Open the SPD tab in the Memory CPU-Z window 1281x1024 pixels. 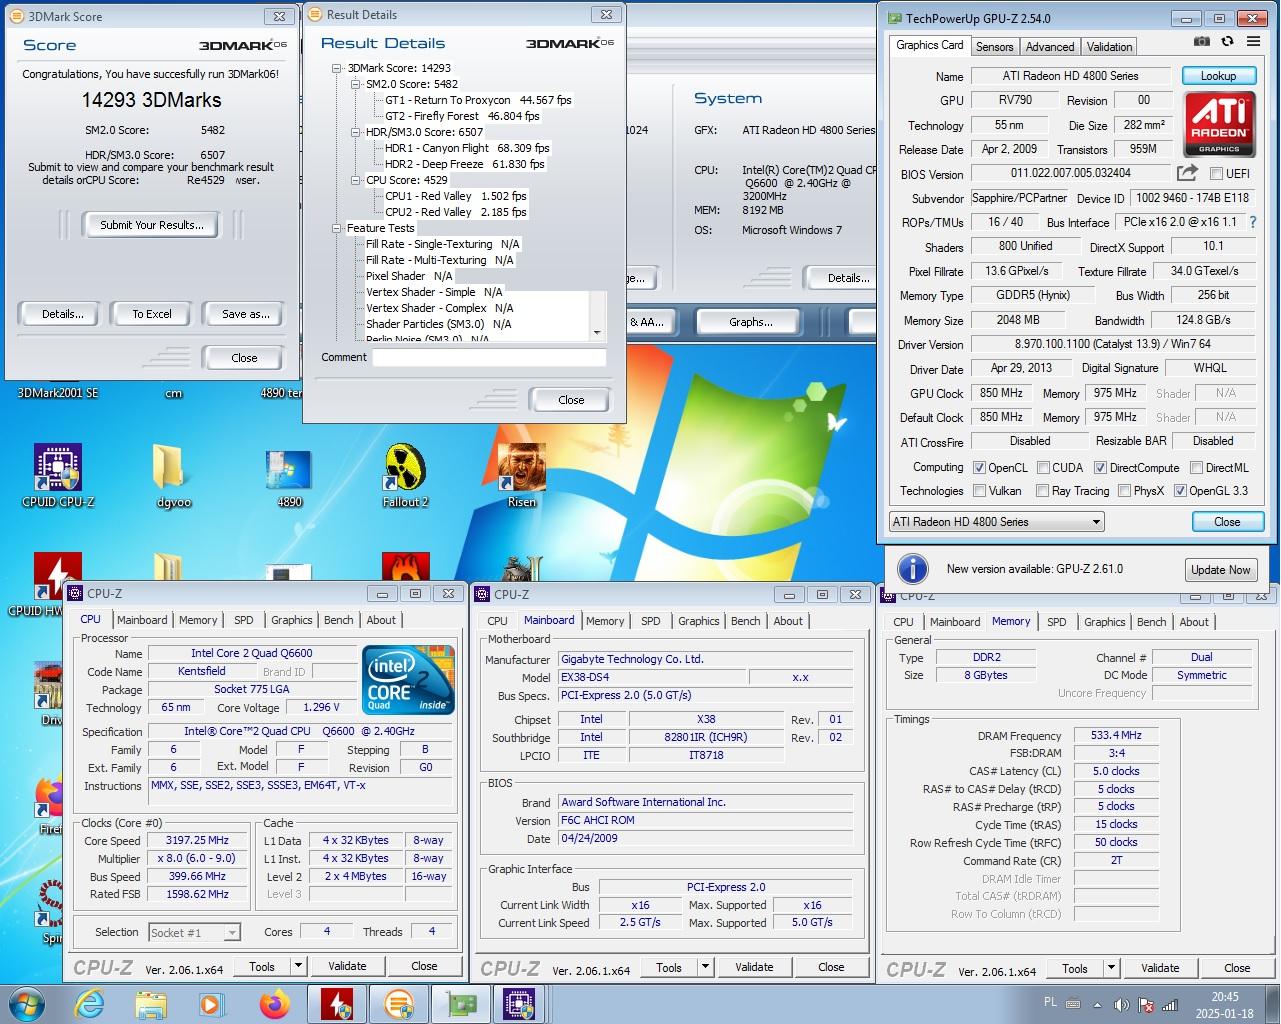pyautogui.click(x=1056, y=622)
